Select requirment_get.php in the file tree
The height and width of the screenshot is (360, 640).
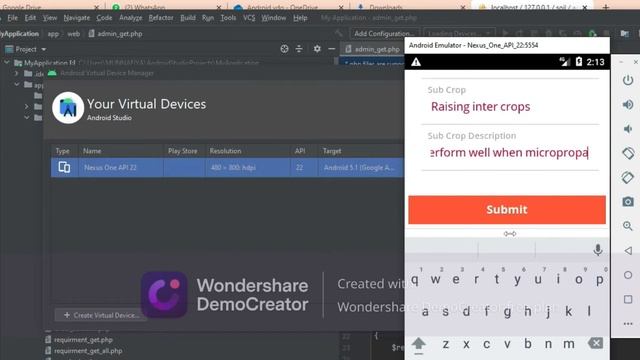[83, 340]
